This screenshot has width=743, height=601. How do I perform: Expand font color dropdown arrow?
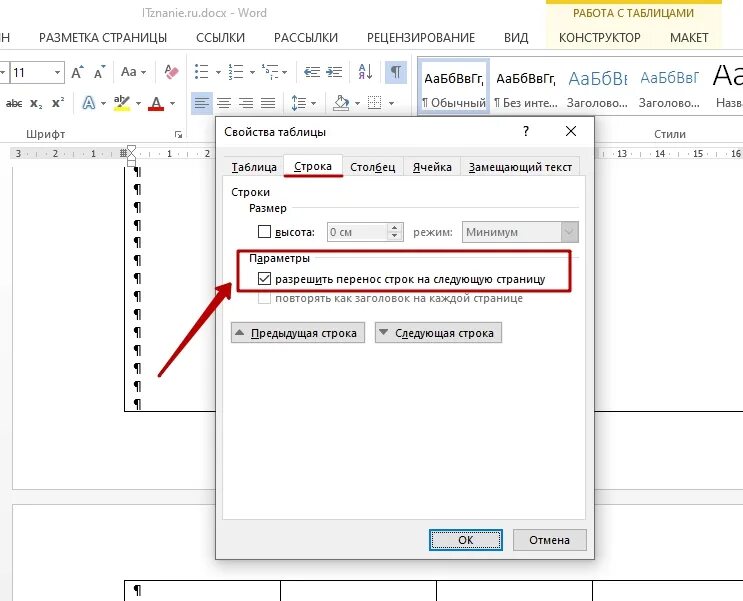pyautogui.click(x=172, y=103)
